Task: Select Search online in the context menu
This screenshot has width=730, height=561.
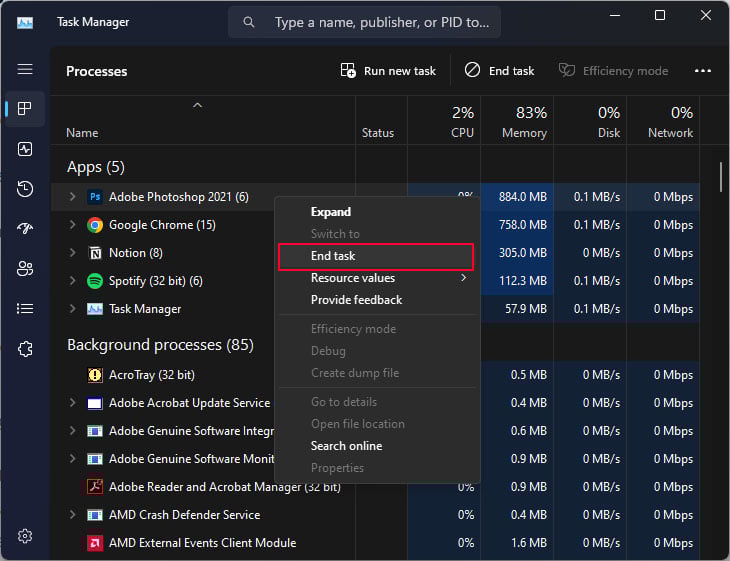Action: click(x=346, y=446)
